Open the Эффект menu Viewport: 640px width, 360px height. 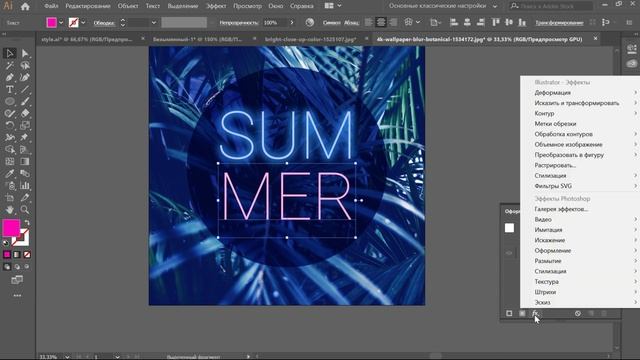click(x=216, y=6)
